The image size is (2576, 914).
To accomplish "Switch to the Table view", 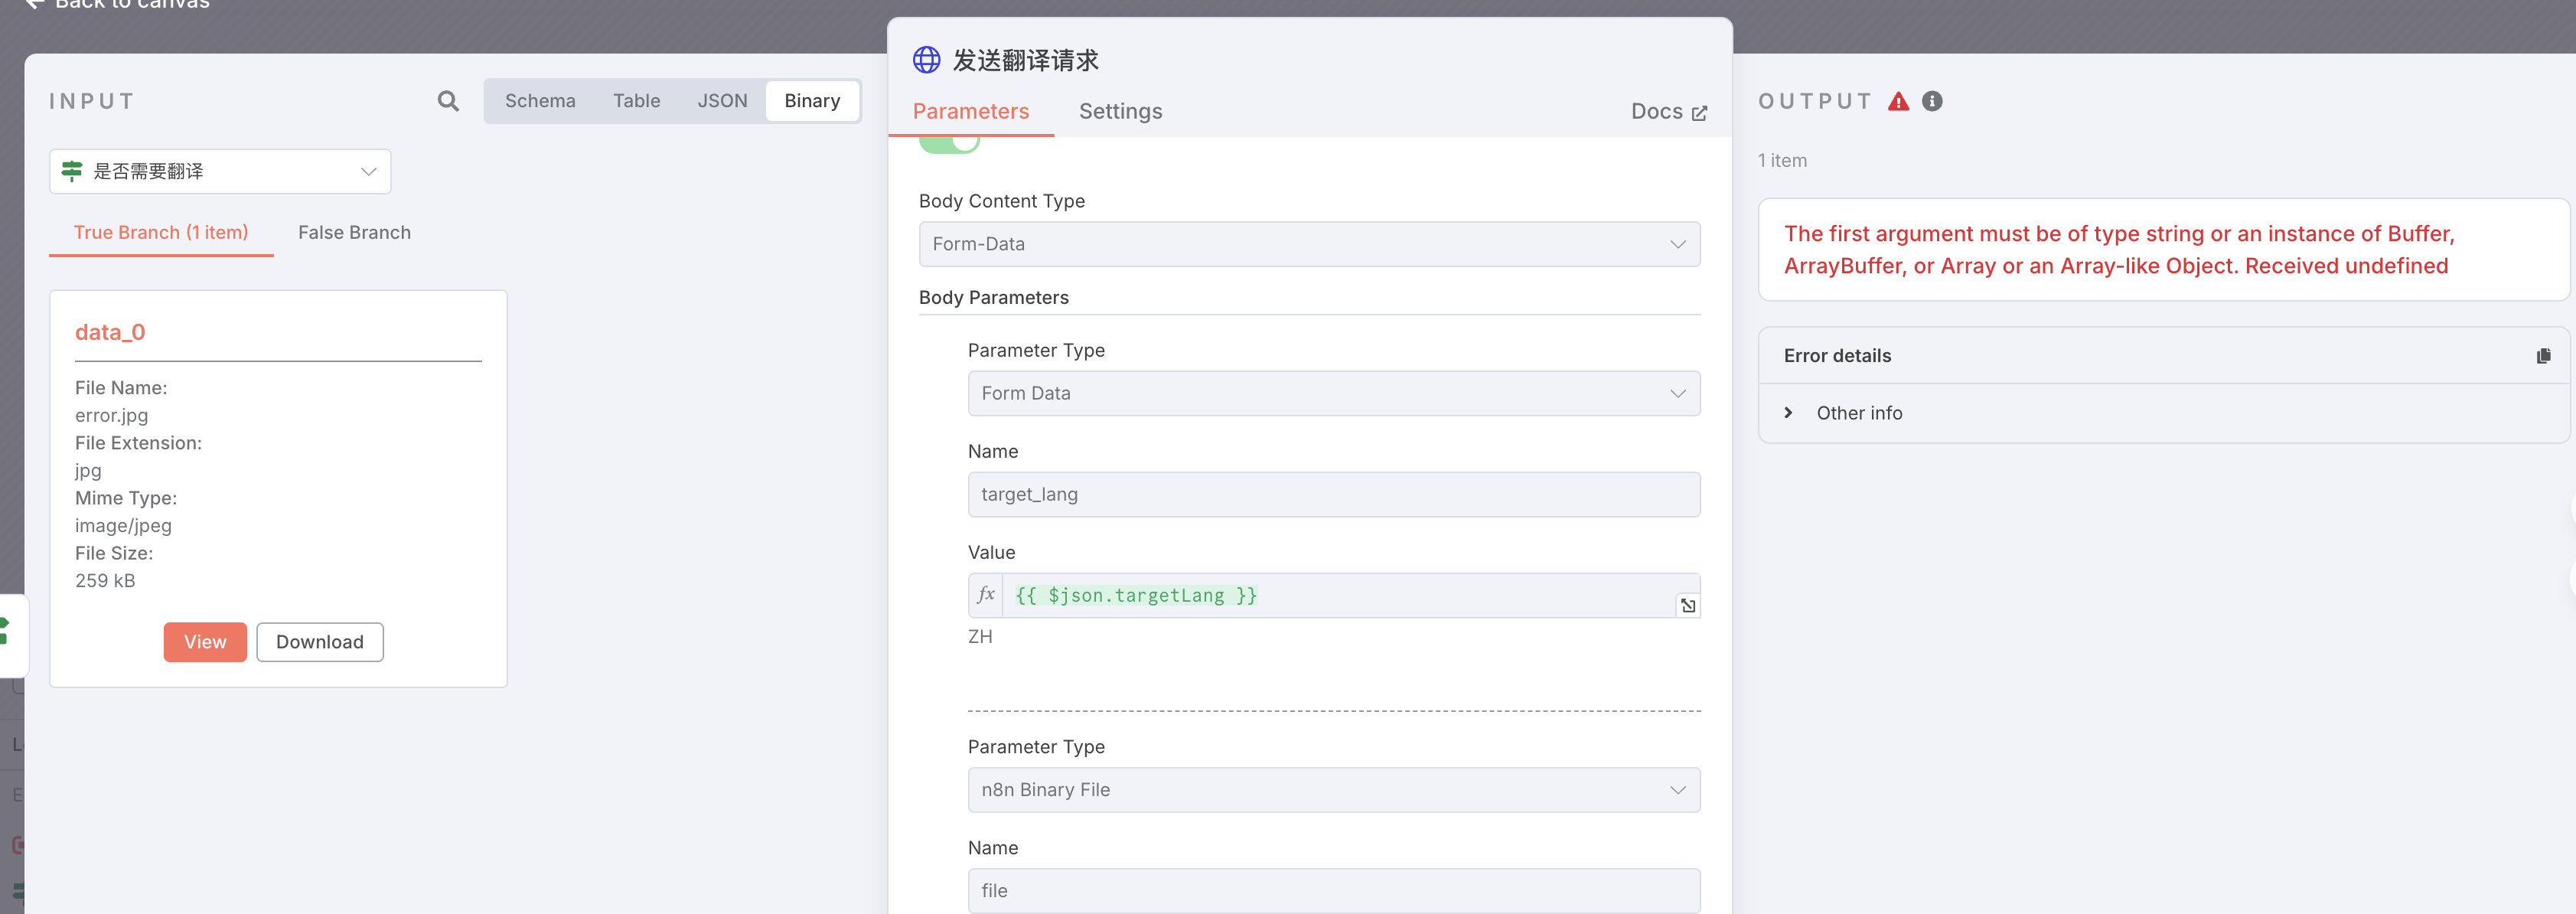I will (636, 101).
